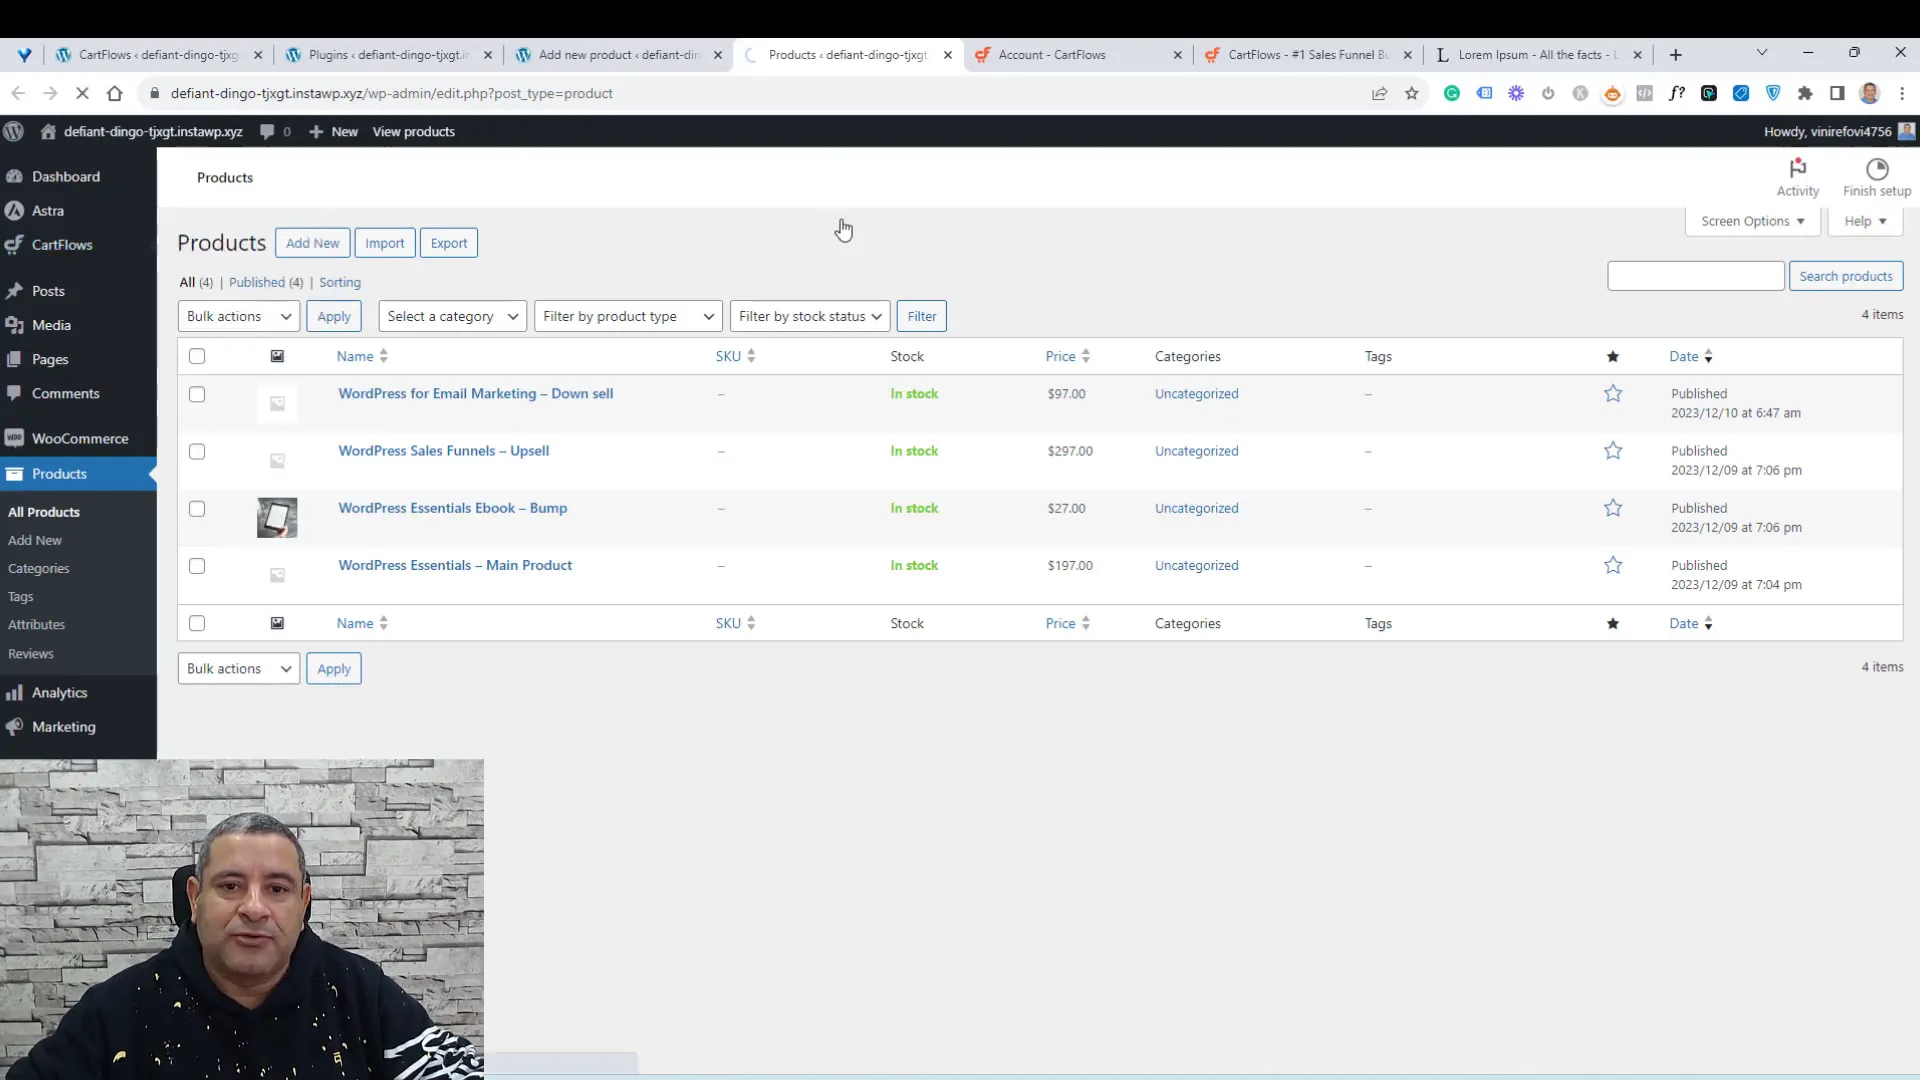
Task: Expand the Bulk actions dropdown
Action: click(x=237, y=316)
